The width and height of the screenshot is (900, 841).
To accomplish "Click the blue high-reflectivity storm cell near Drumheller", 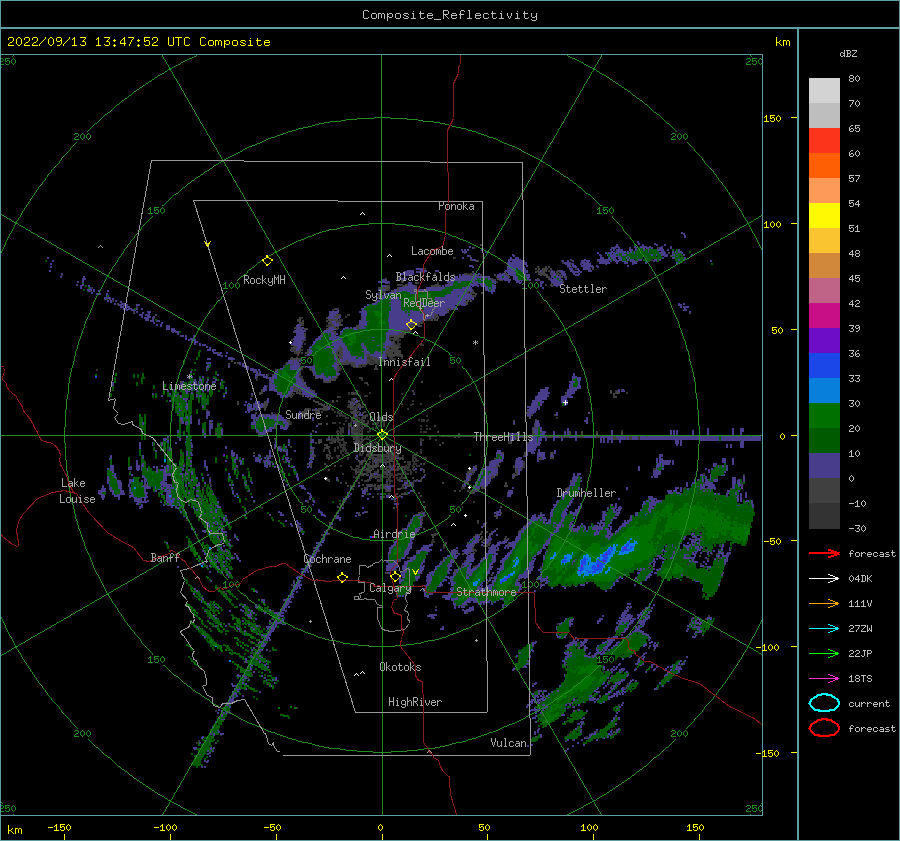I will tap(597, 562).
